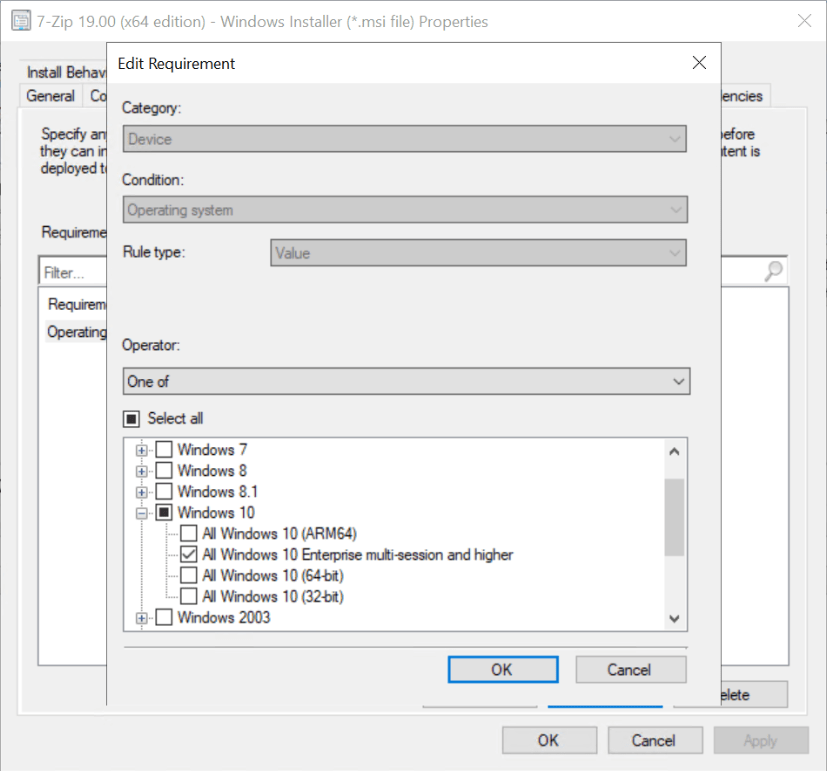Select 'All Windows 10 Enterprise multi-session and higher' label
The image size is (827, 771).
[x=358, y=555]
